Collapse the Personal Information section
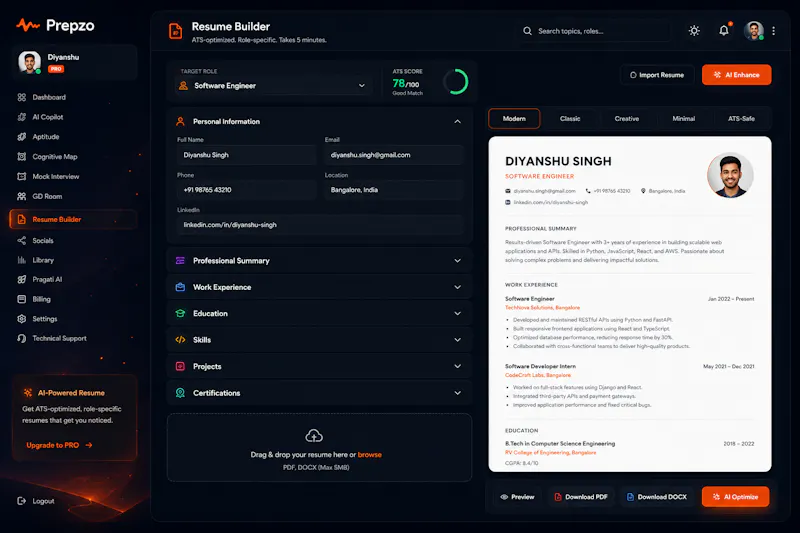 457,121
